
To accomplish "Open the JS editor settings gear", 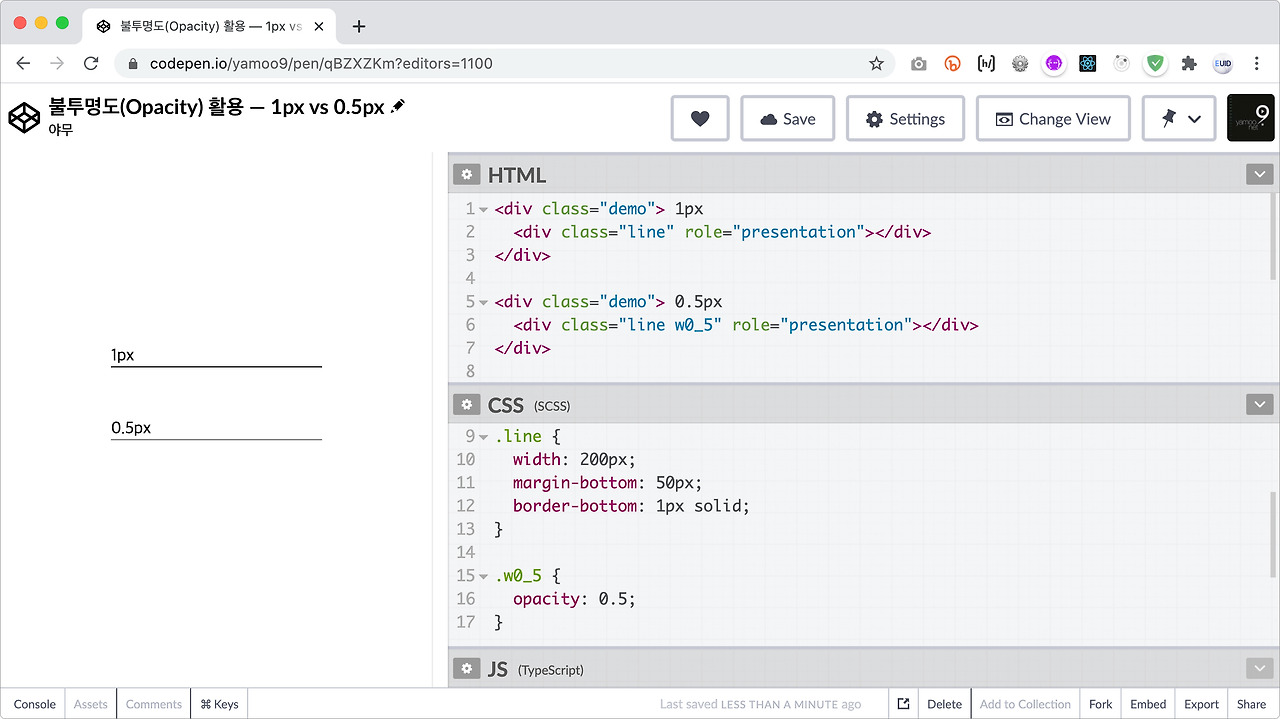I will pyautogui.click(x=466, y=669).
